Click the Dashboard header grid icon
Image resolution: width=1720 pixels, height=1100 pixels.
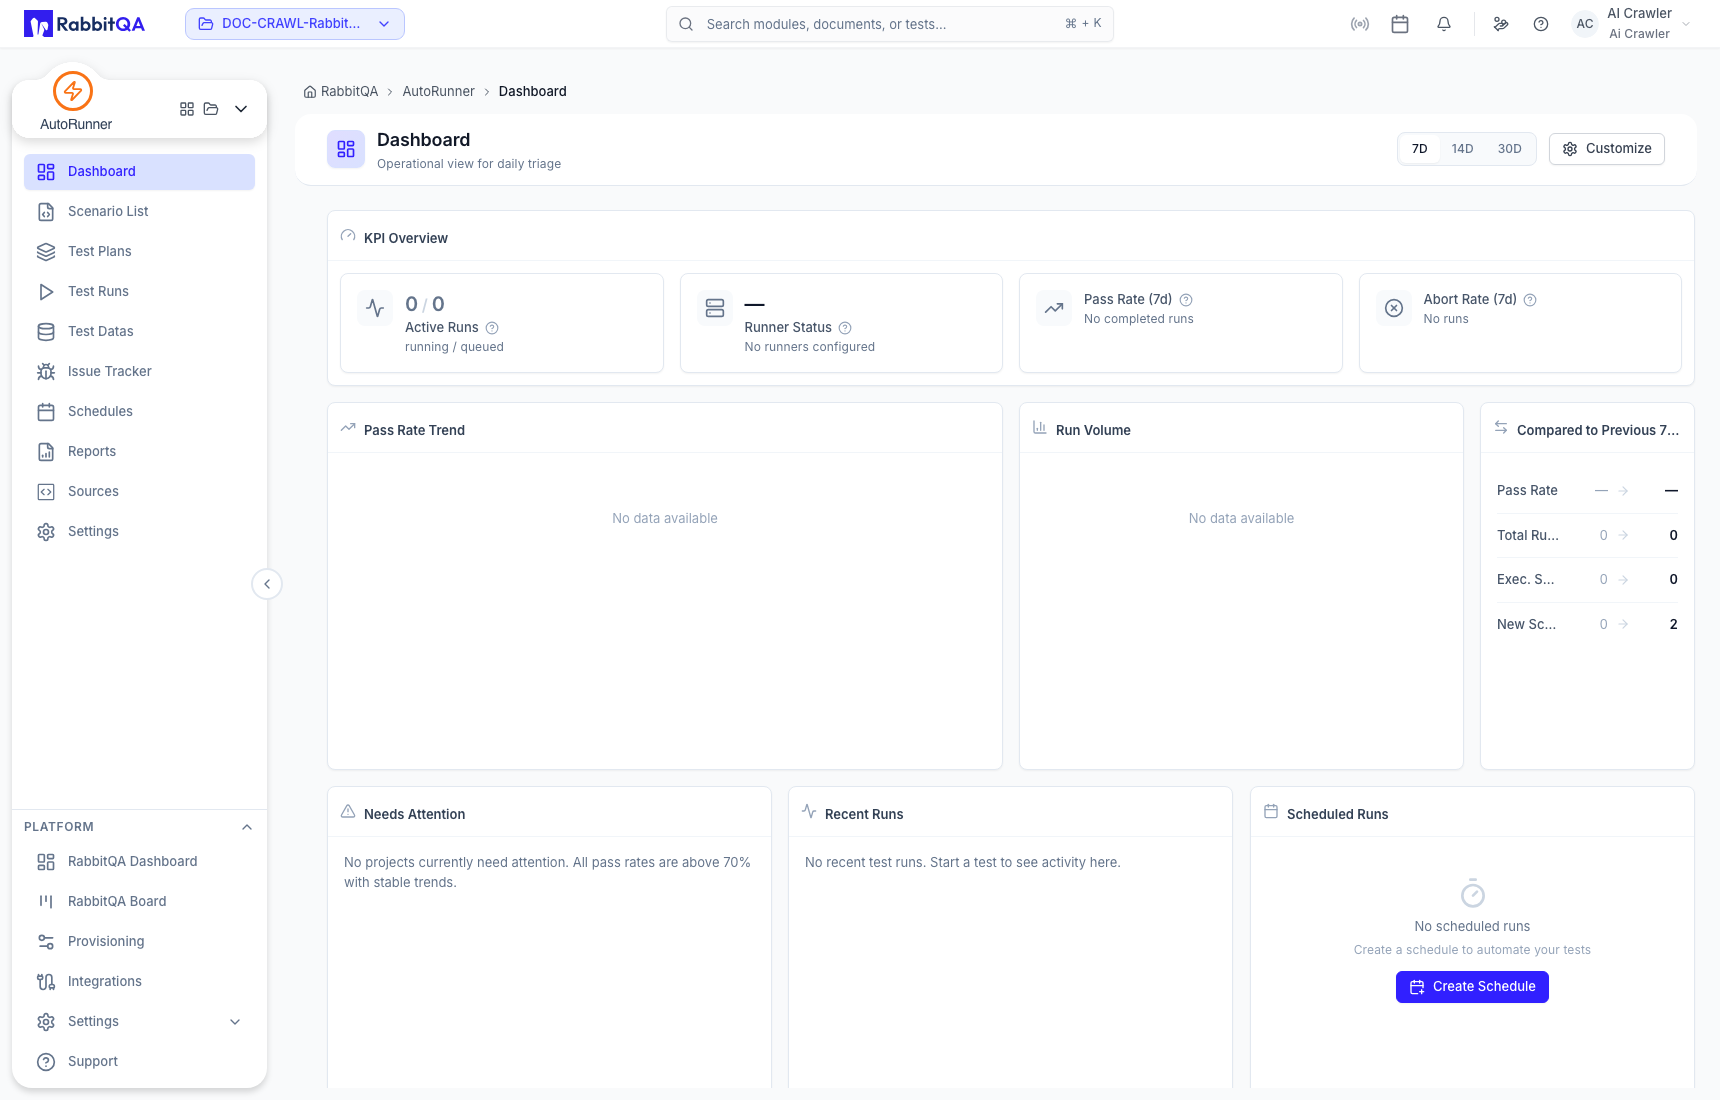(346, 149)
